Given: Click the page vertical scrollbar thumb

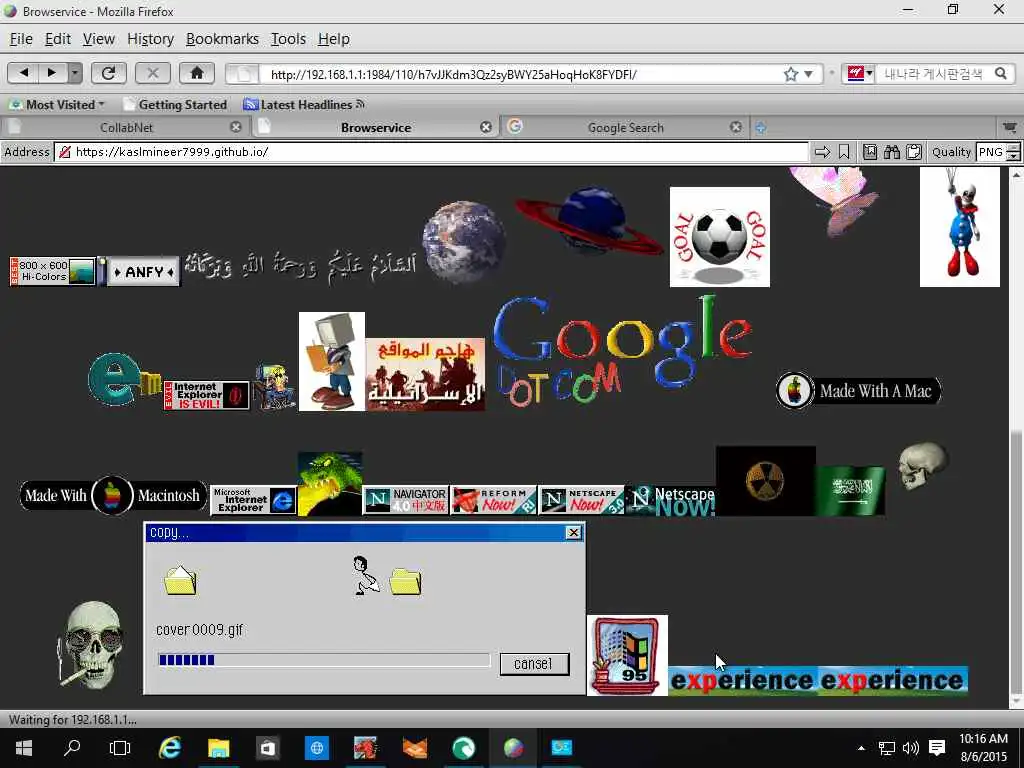Looking at the screenshot, I should coord(1016,562).
